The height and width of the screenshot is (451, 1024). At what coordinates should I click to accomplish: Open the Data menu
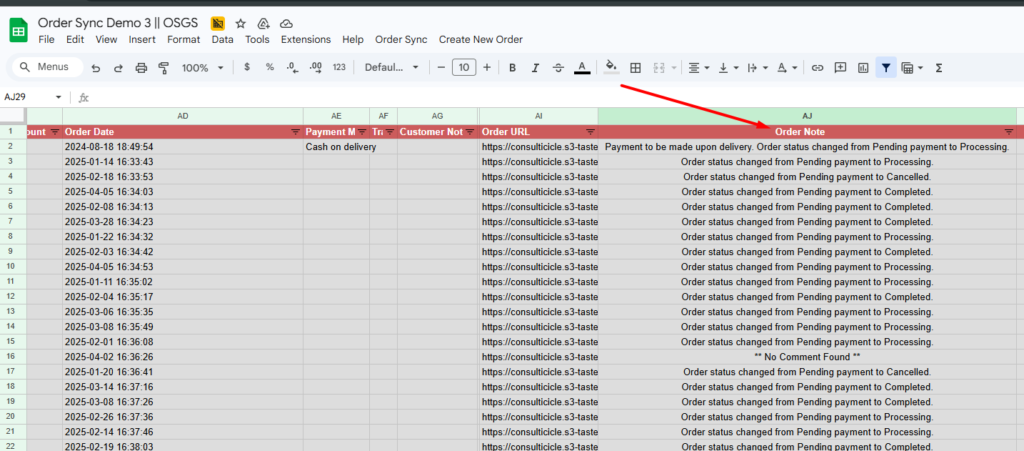(222, 39)
